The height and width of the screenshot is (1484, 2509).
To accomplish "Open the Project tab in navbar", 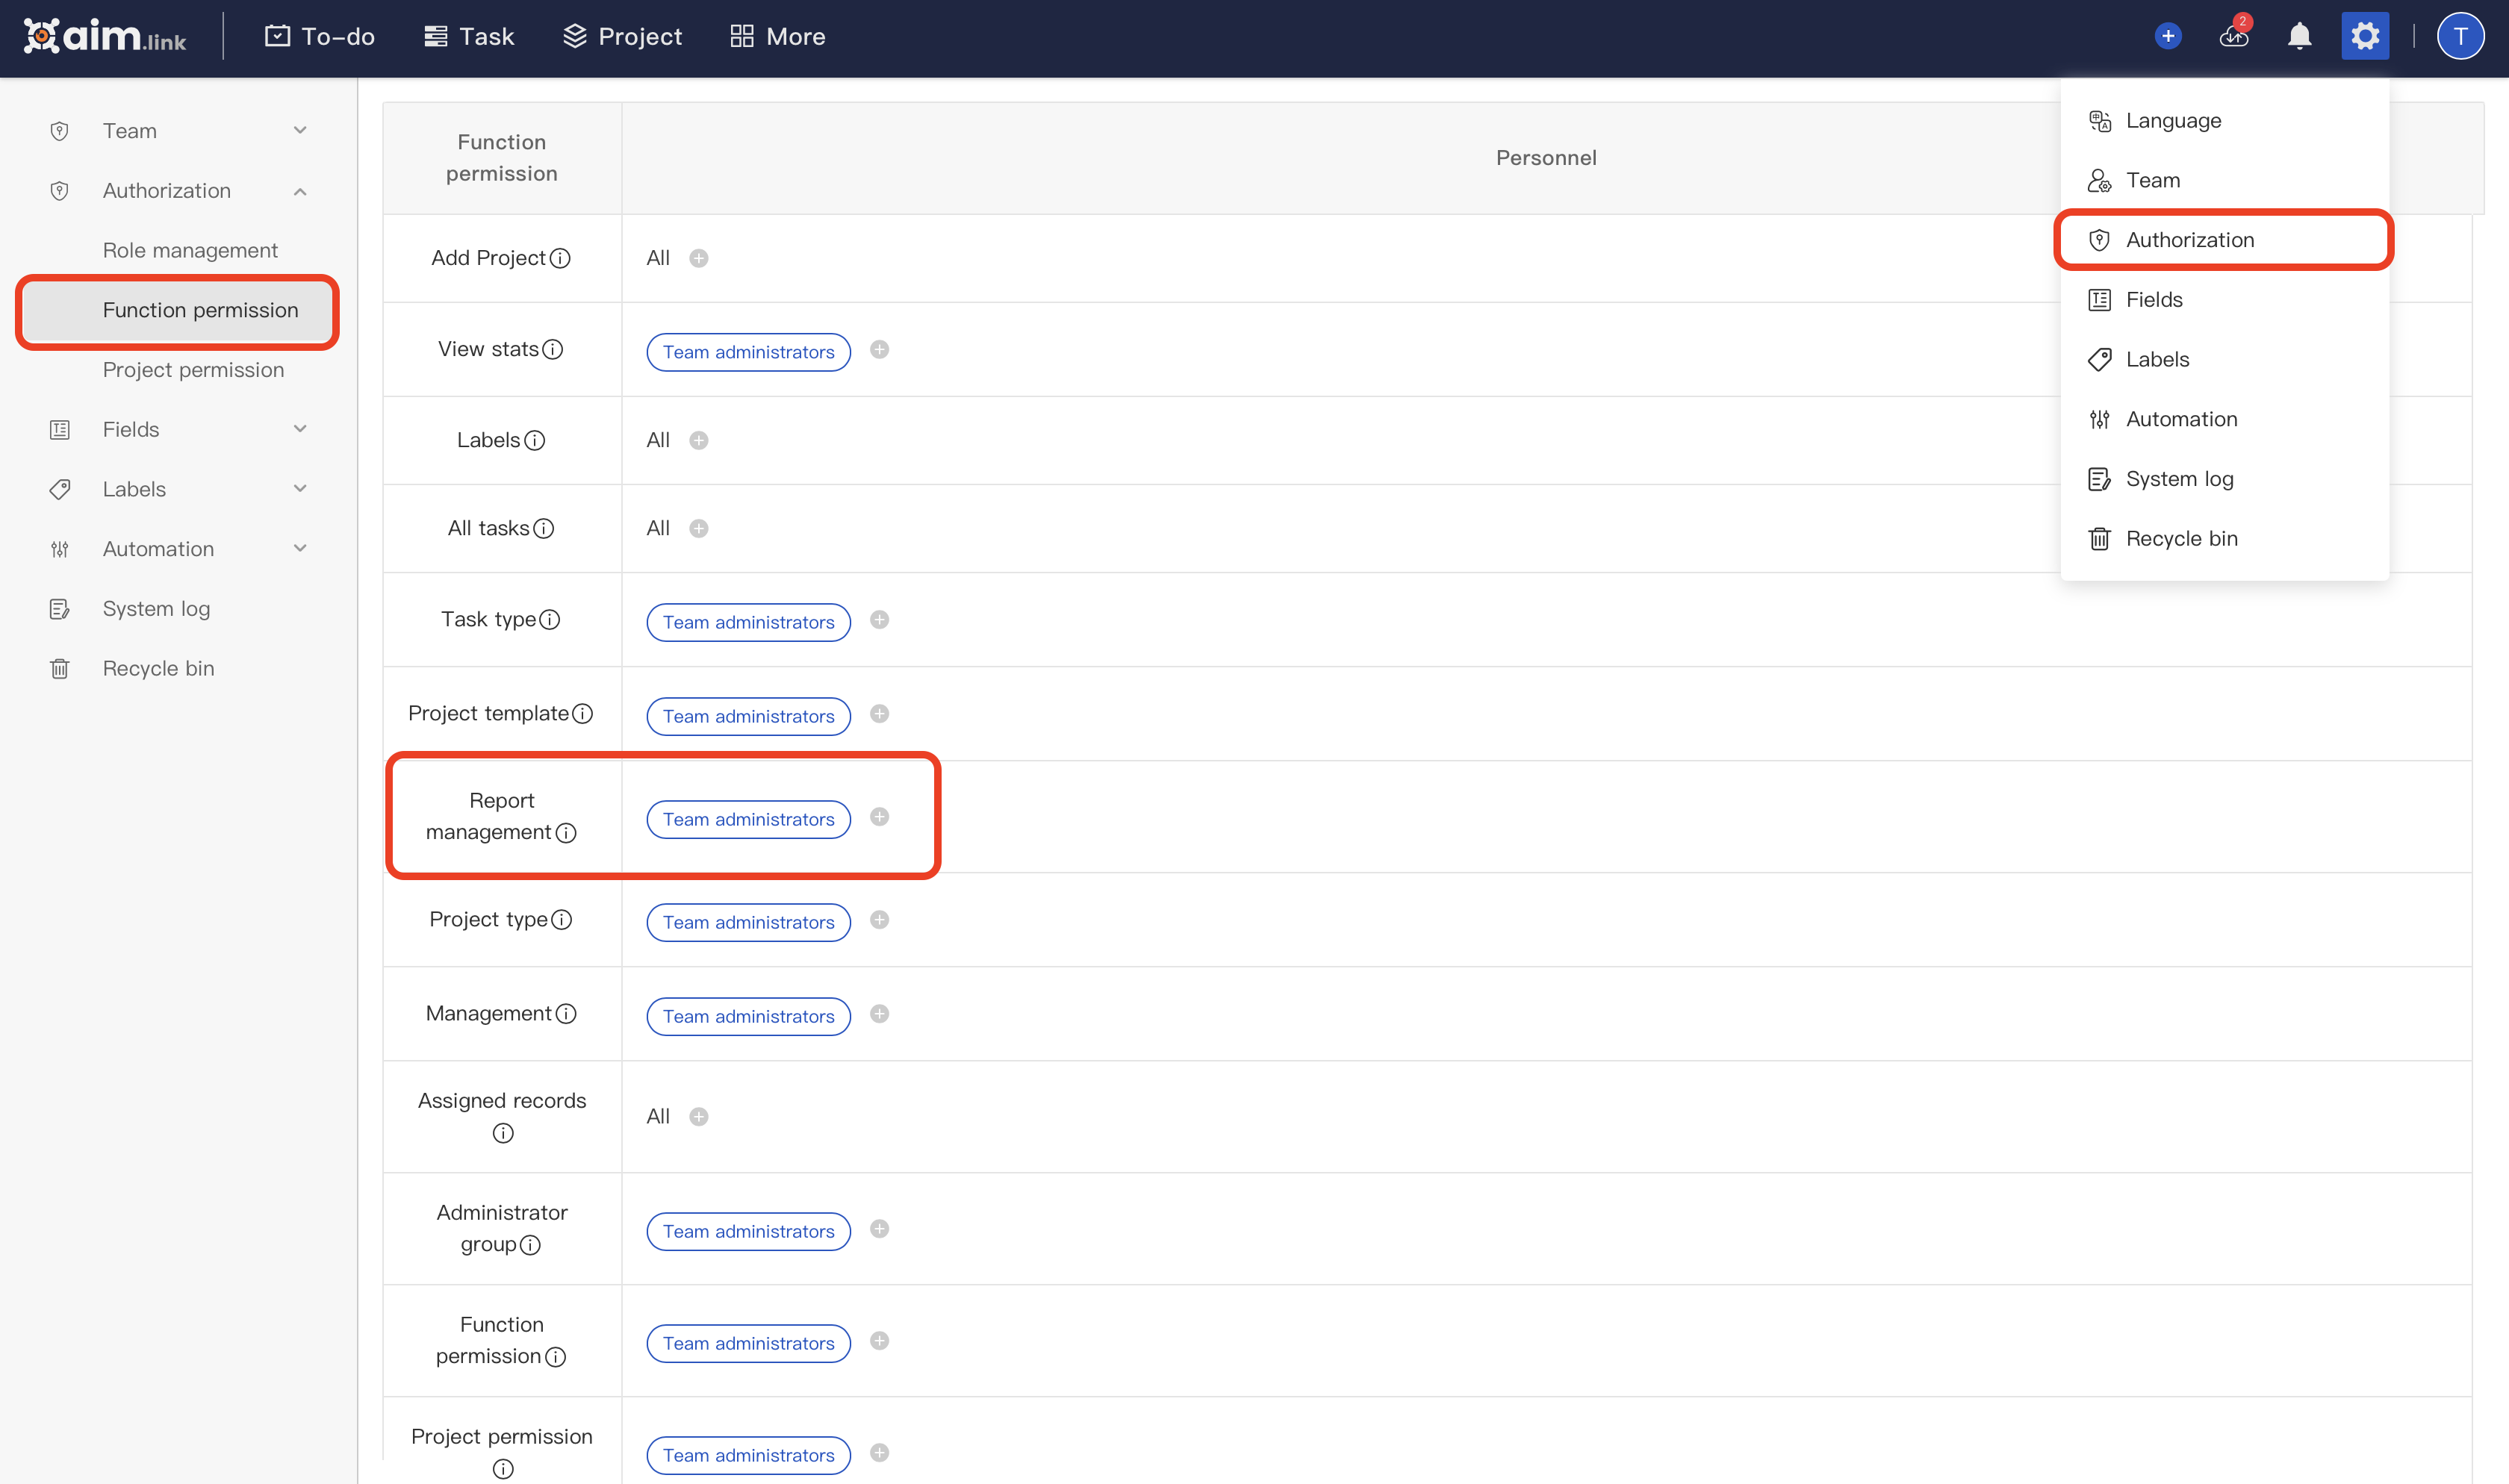I will pyautogui.click(x=622, y=37).
